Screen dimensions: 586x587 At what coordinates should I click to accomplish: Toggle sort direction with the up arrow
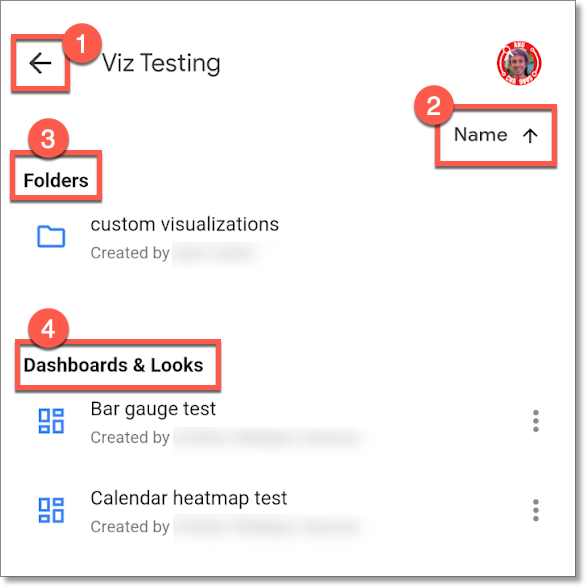[x=530, y=136]
